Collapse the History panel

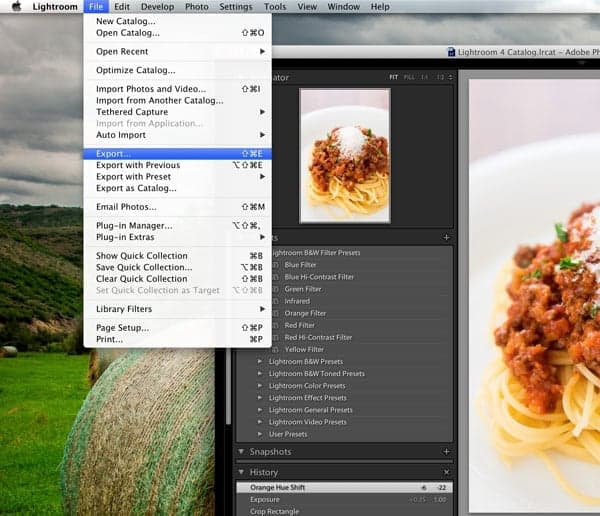click(x=241, y=472)
